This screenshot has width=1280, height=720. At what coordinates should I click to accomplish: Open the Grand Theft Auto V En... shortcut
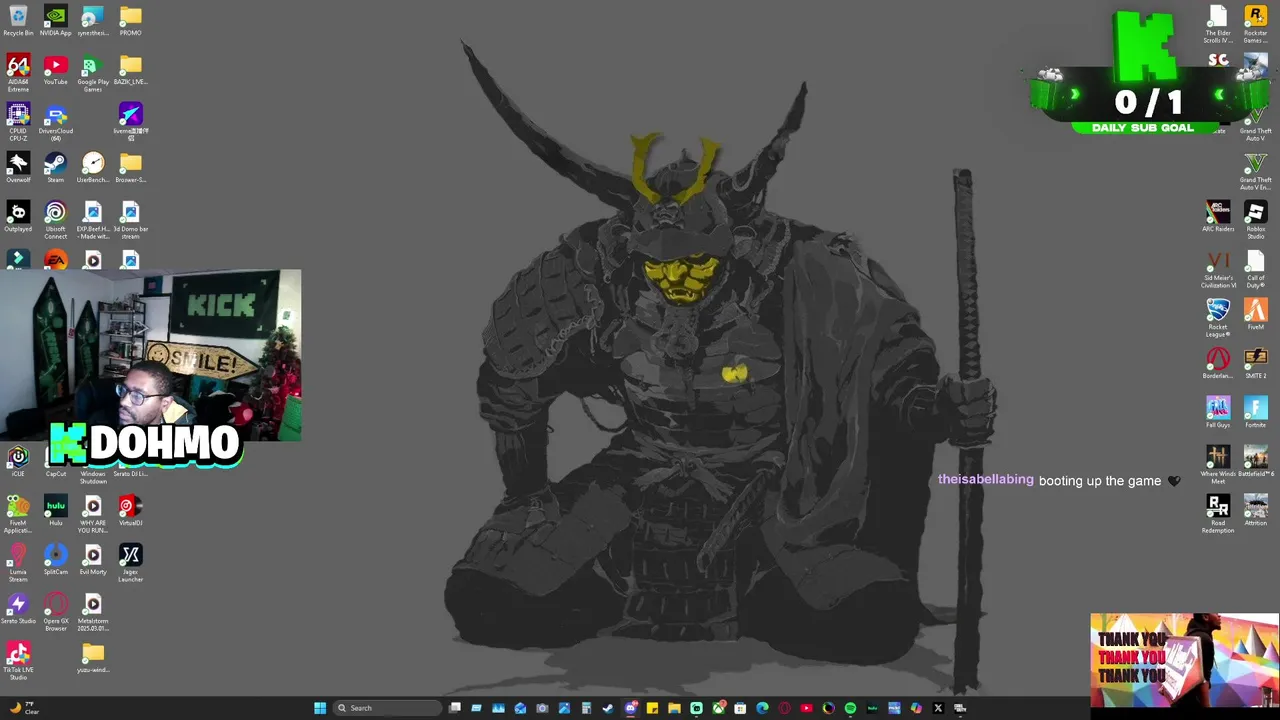tap(1256, 171)
